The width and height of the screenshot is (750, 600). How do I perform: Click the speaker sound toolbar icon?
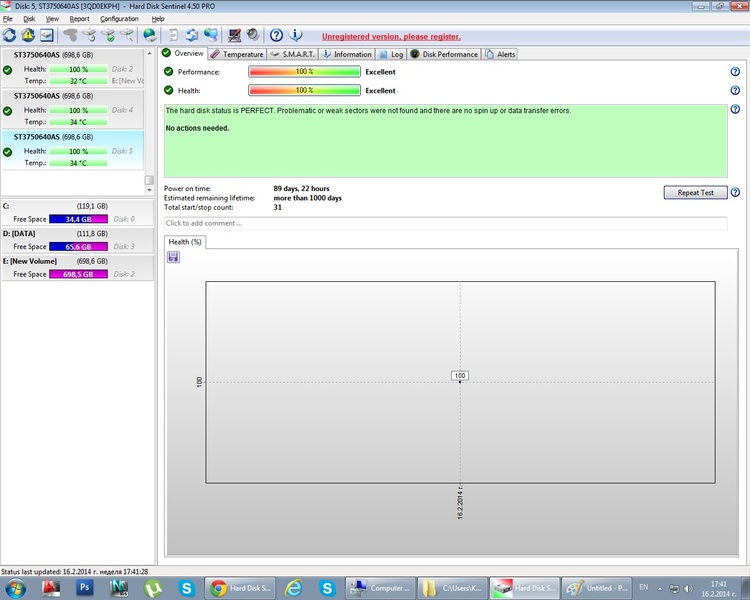tap(253, 35)
